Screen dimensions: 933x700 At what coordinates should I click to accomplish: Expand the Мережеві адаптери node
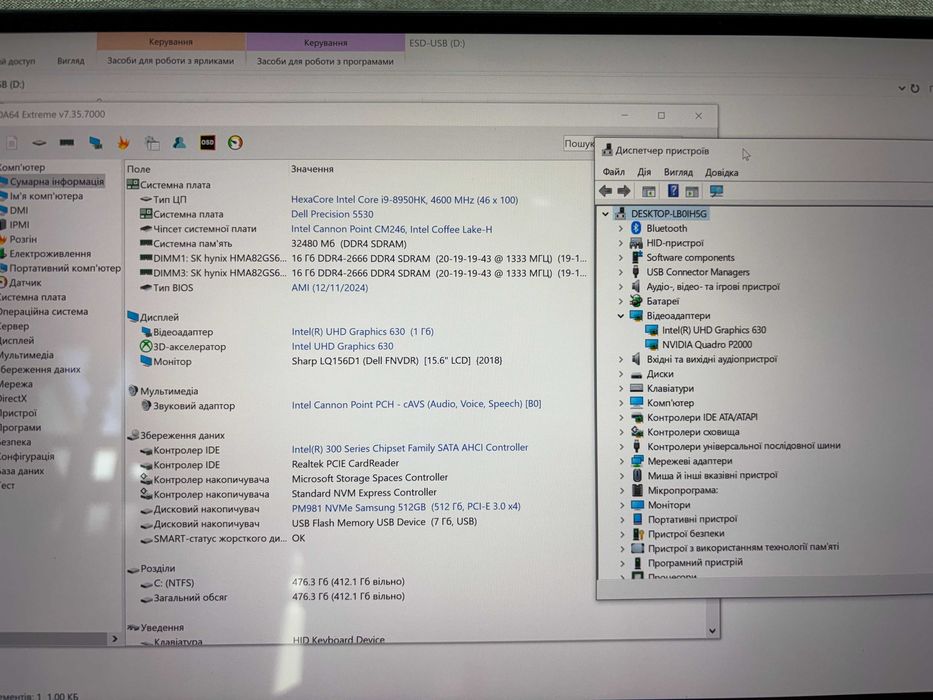(x=621, y=461)
